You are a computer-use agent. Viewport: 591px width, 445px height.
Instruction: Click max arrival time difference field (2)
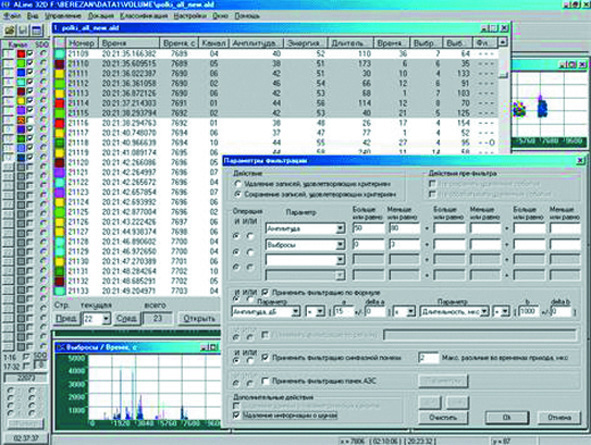429,358
